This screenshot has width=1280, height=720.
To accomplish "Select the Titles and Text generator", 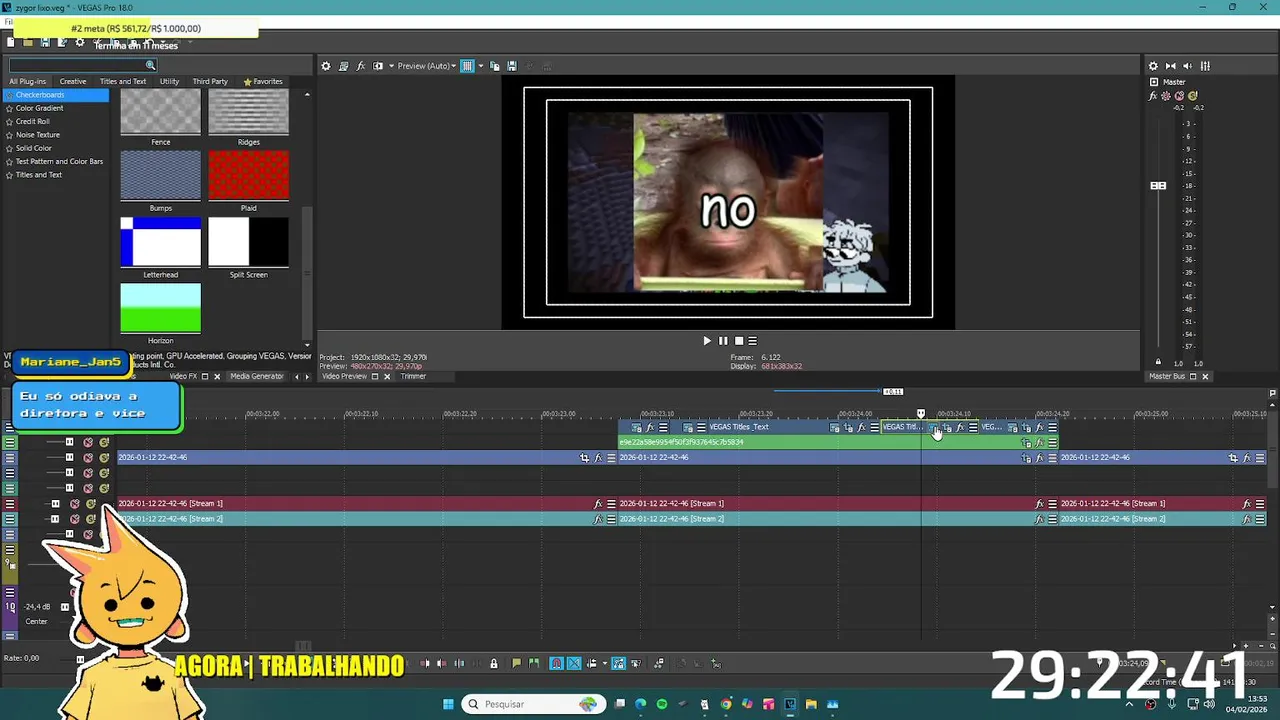I will point(38,174).
